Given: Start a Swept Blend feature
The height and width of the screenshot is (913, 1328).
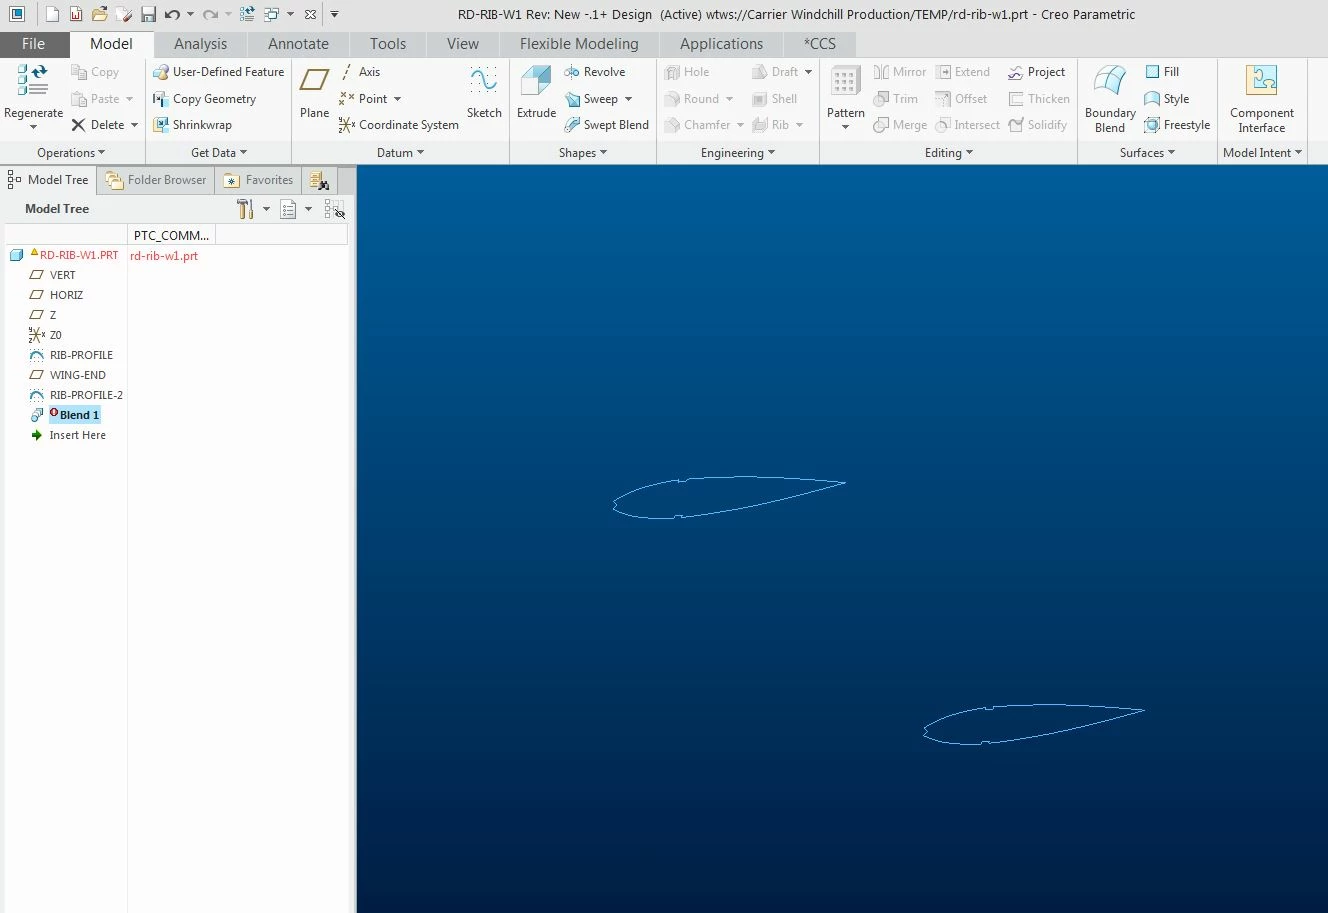Looking at the screenshot, I should [x=606, y=125].
